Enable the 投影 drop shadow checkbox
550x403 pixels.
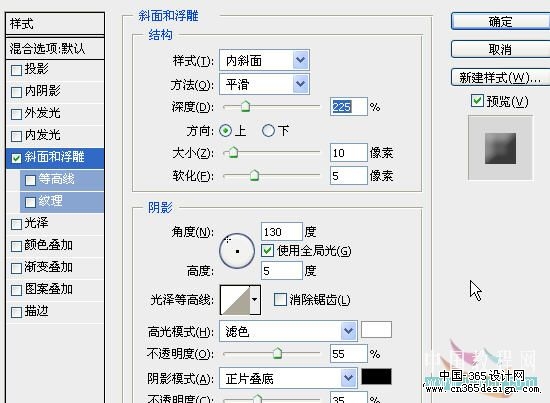pyautogui.click(x=16, y=70)
